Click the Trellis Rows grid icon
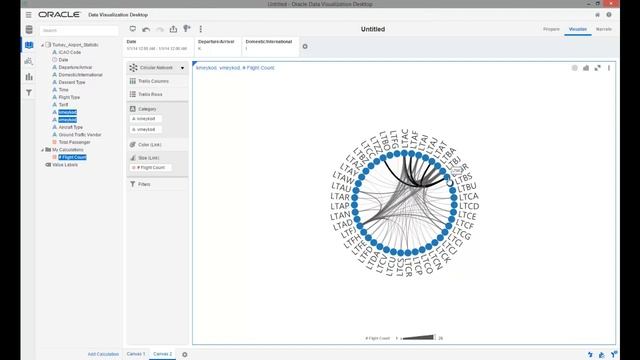Viewport: 640px width, 360px height. [x=133, y=94]
